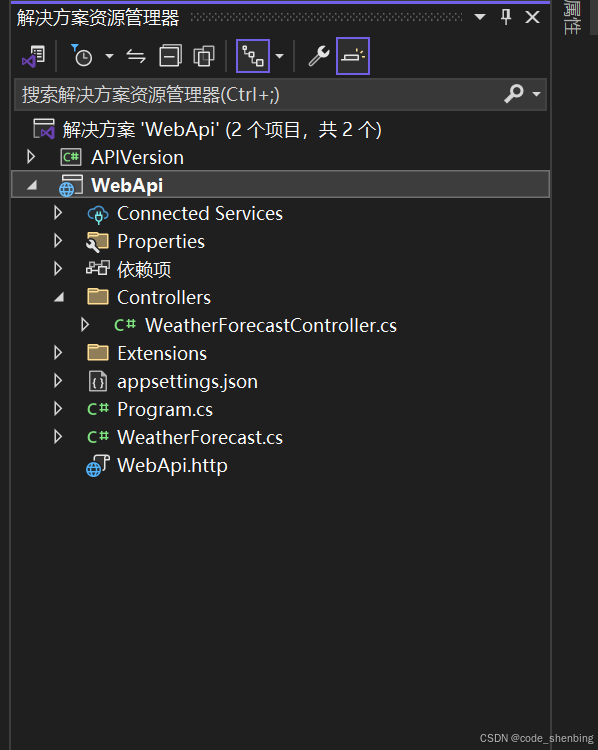Screen dimensions: 598x750
Task: Expand the Properties folder
Action: (58, 241)
